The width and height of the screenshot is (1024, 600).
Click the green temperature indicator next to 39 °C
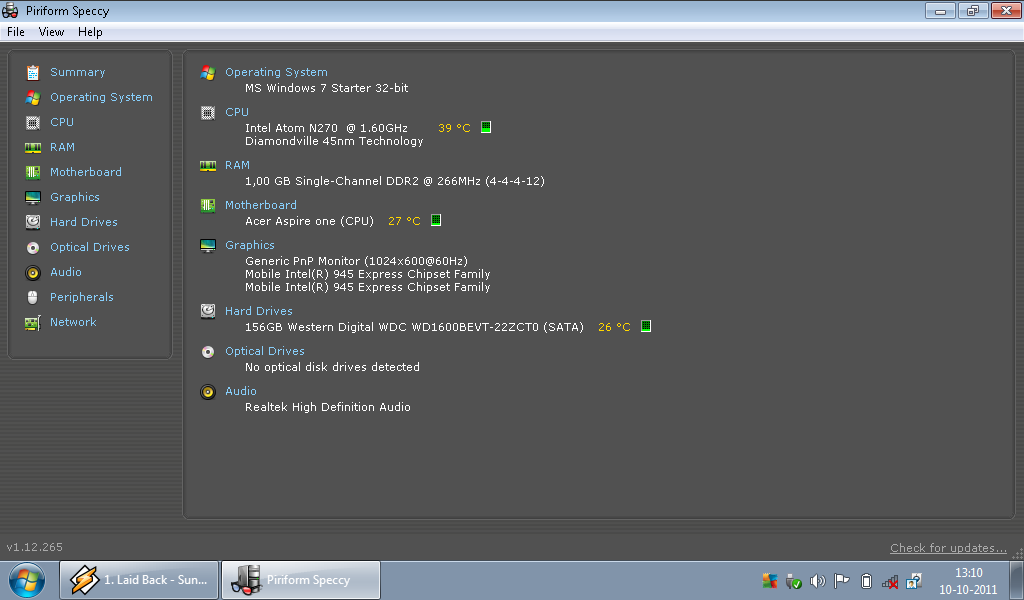point(486,127)
